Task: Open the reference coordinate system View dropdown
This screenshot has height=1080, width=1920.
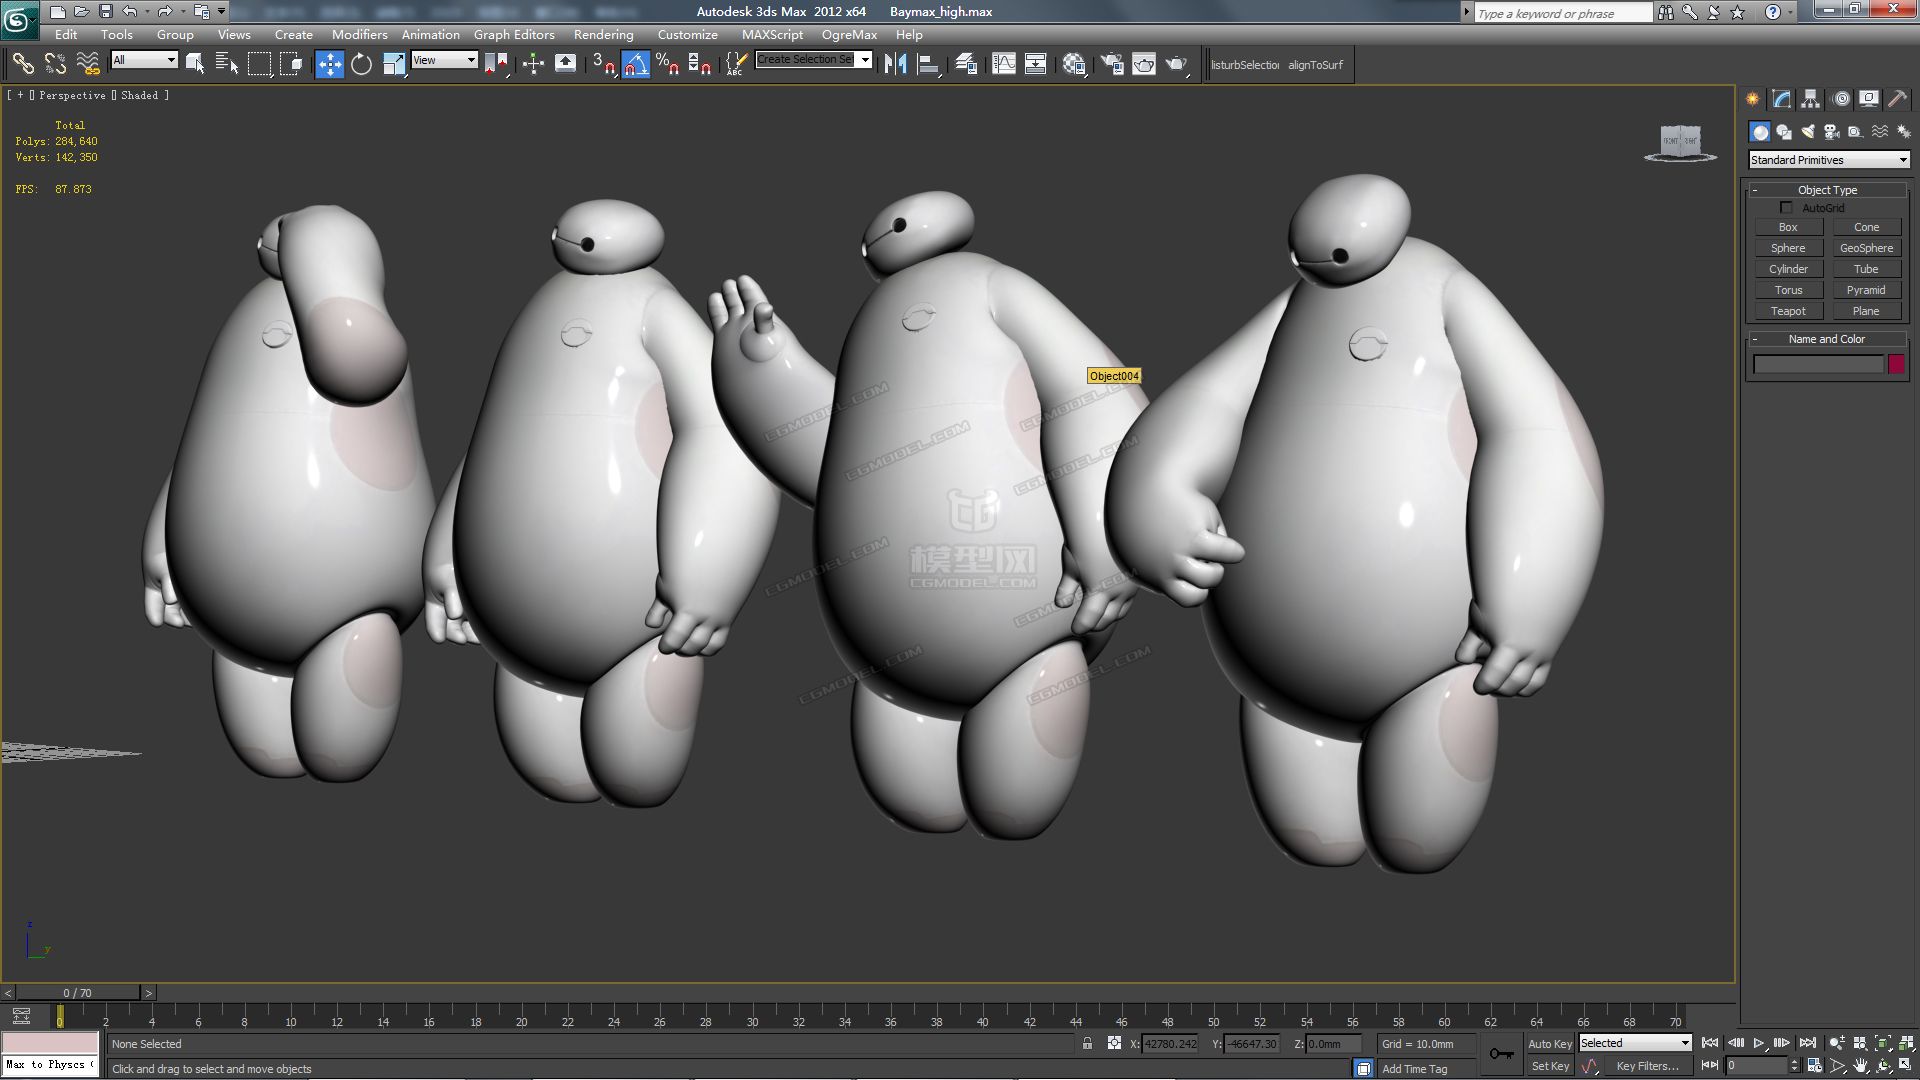Action: [x=444, y=60]
